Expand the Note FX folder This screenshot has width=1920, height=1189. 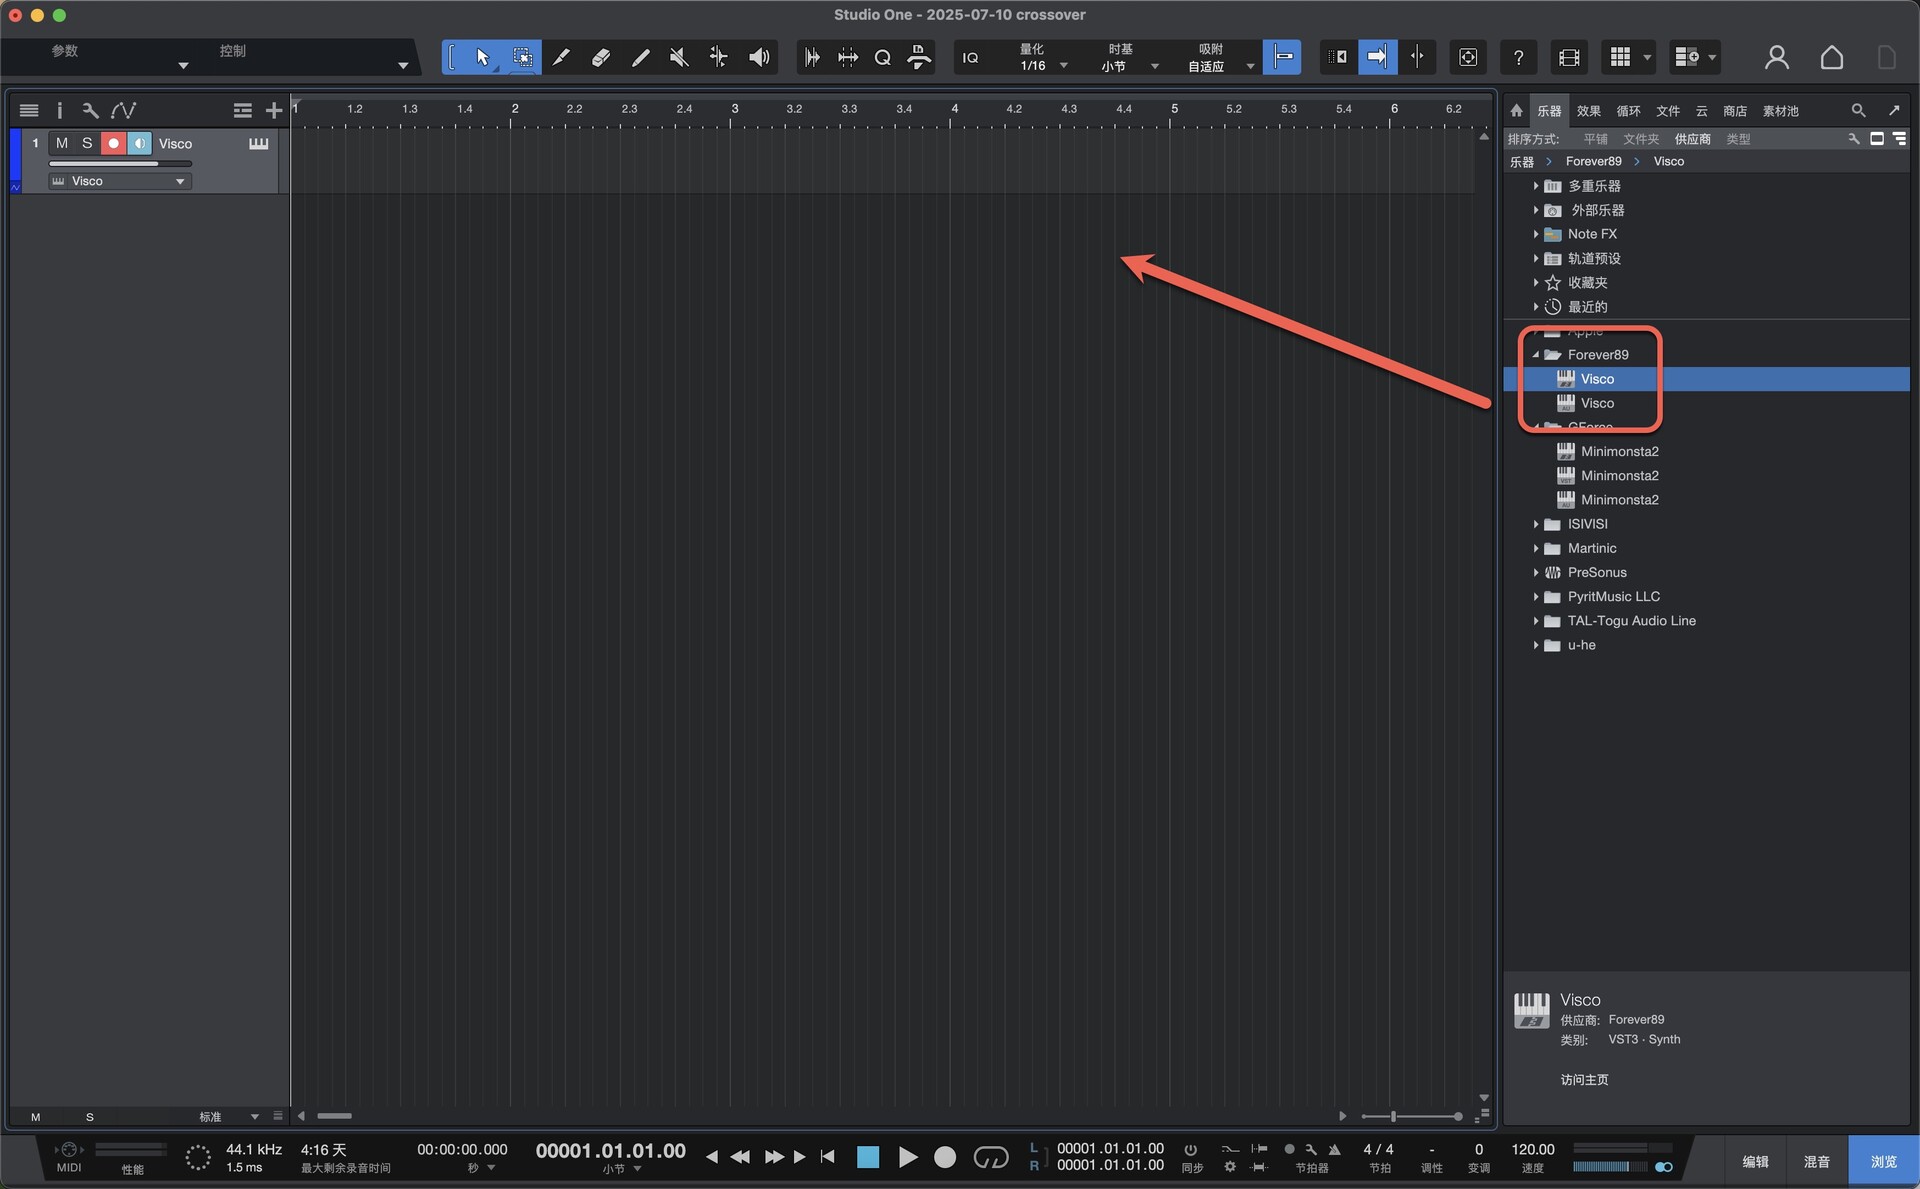[x=1536, y=234]
